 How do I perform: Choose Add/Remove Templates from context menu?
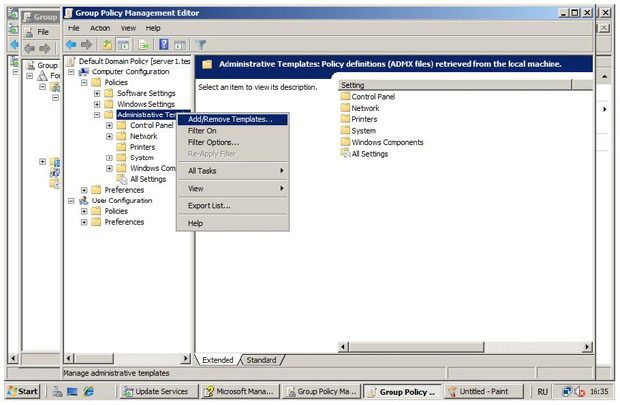[x=230, y=119]
